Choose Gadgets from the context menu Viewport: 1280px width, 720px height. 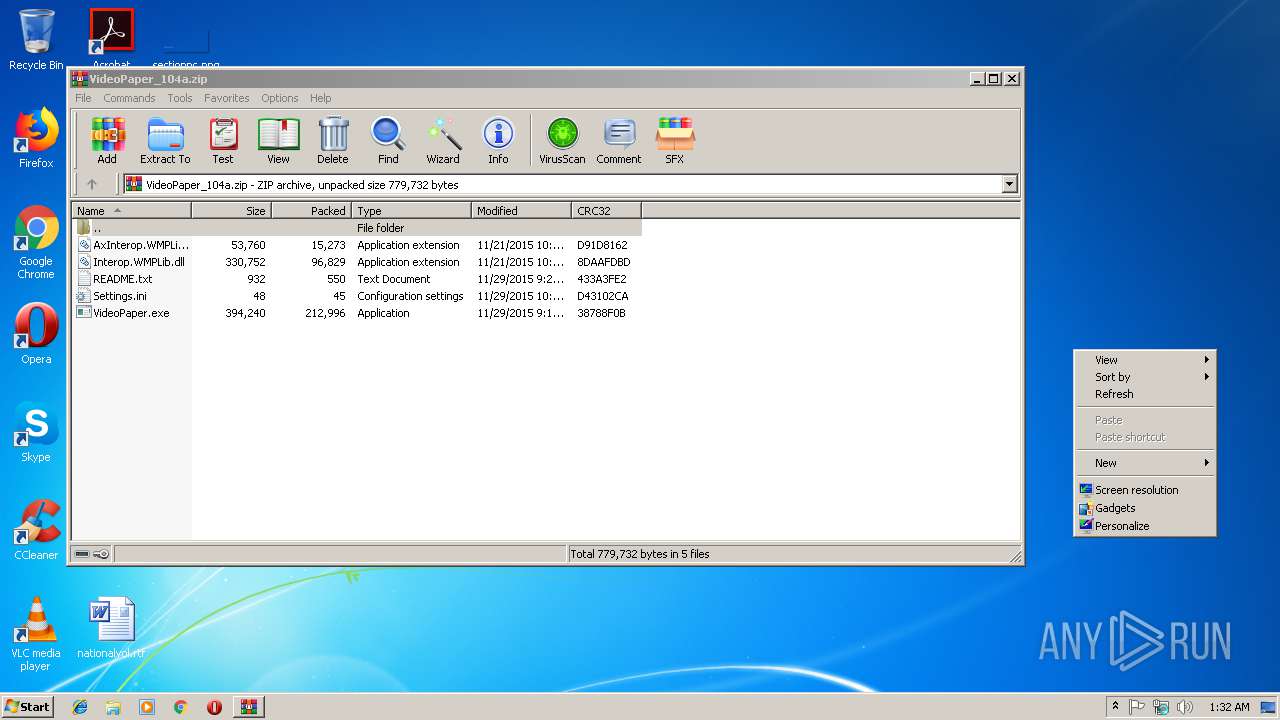tap(1145, 508)
